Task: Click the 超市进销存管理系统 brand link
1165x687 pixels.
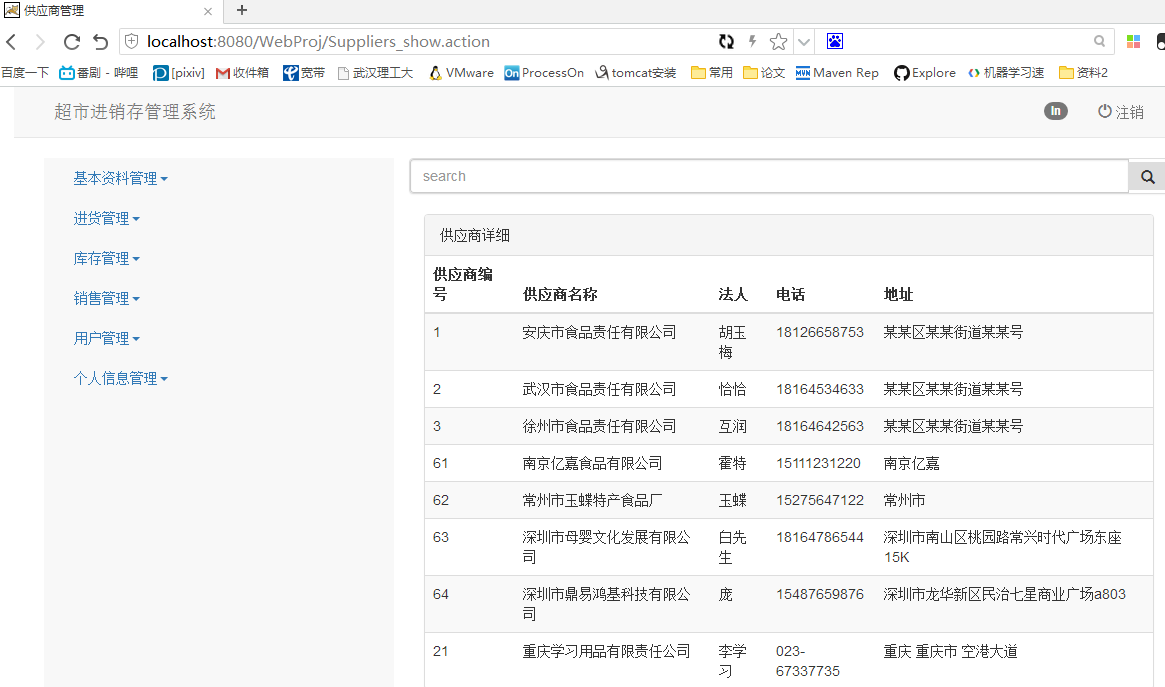Action: (135, 112)
